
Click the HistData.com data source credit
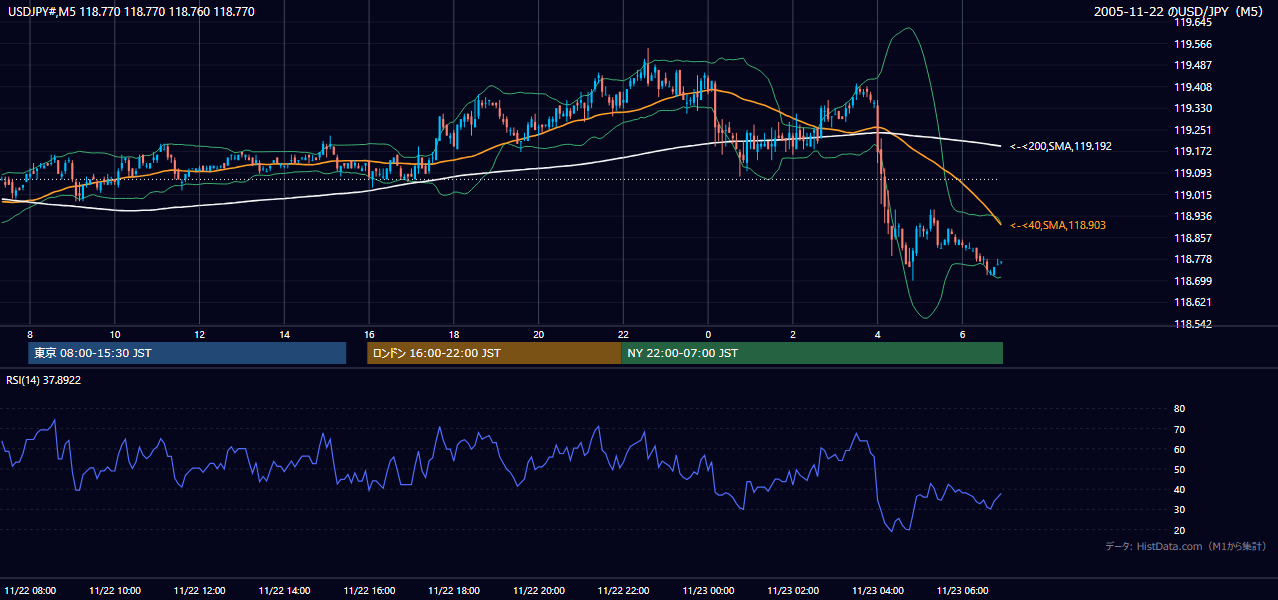[1186, 546]
